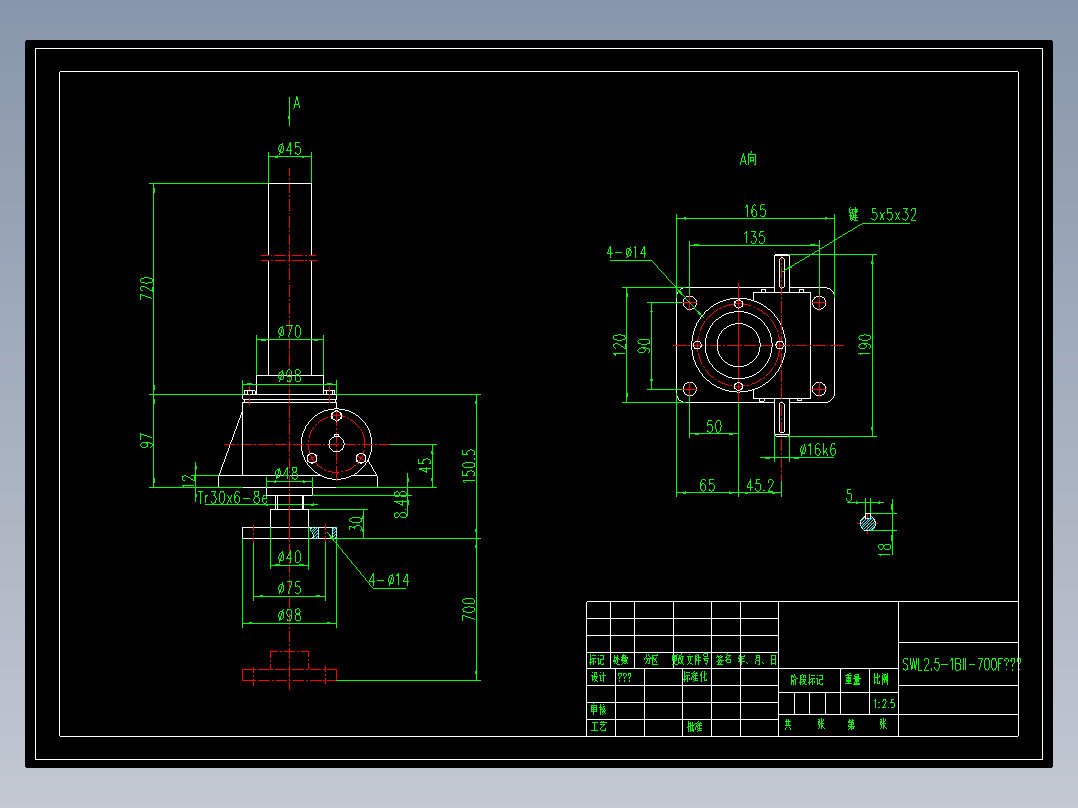This screenshot has height=808, width=1078.
Task: Select the 'ø40' diameter dimension label
Action: click(x=289, y=557)
